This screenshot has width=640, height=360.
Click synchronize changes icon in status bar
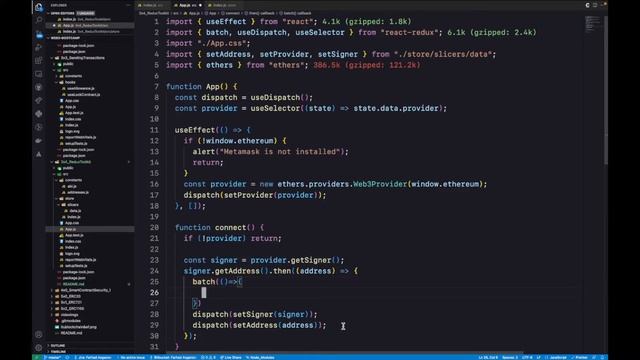tap(67, 358)
